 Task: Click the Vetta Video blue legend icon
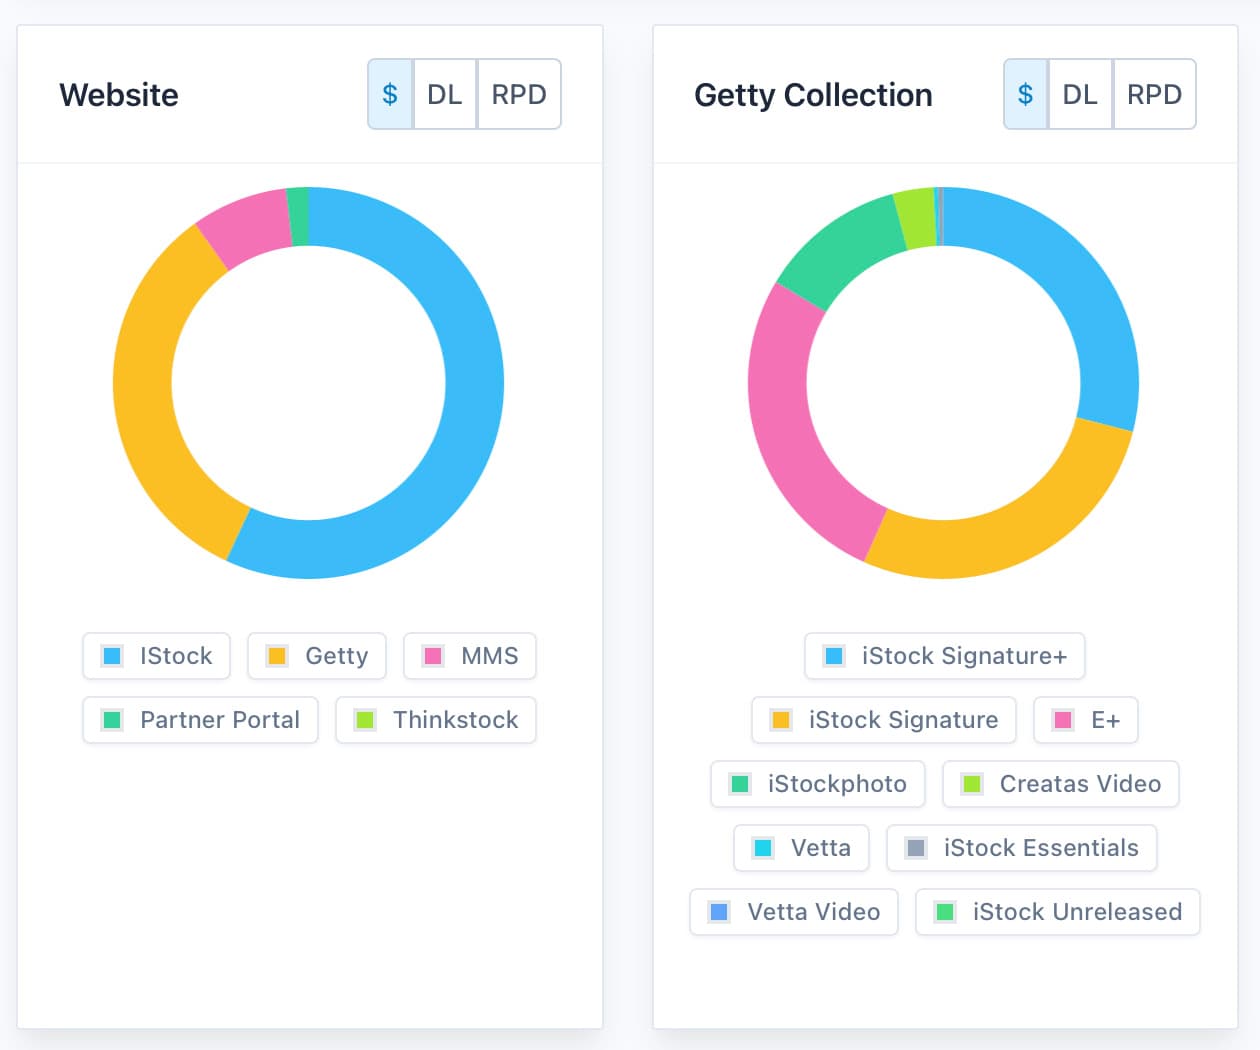click(x=719, y=912)
